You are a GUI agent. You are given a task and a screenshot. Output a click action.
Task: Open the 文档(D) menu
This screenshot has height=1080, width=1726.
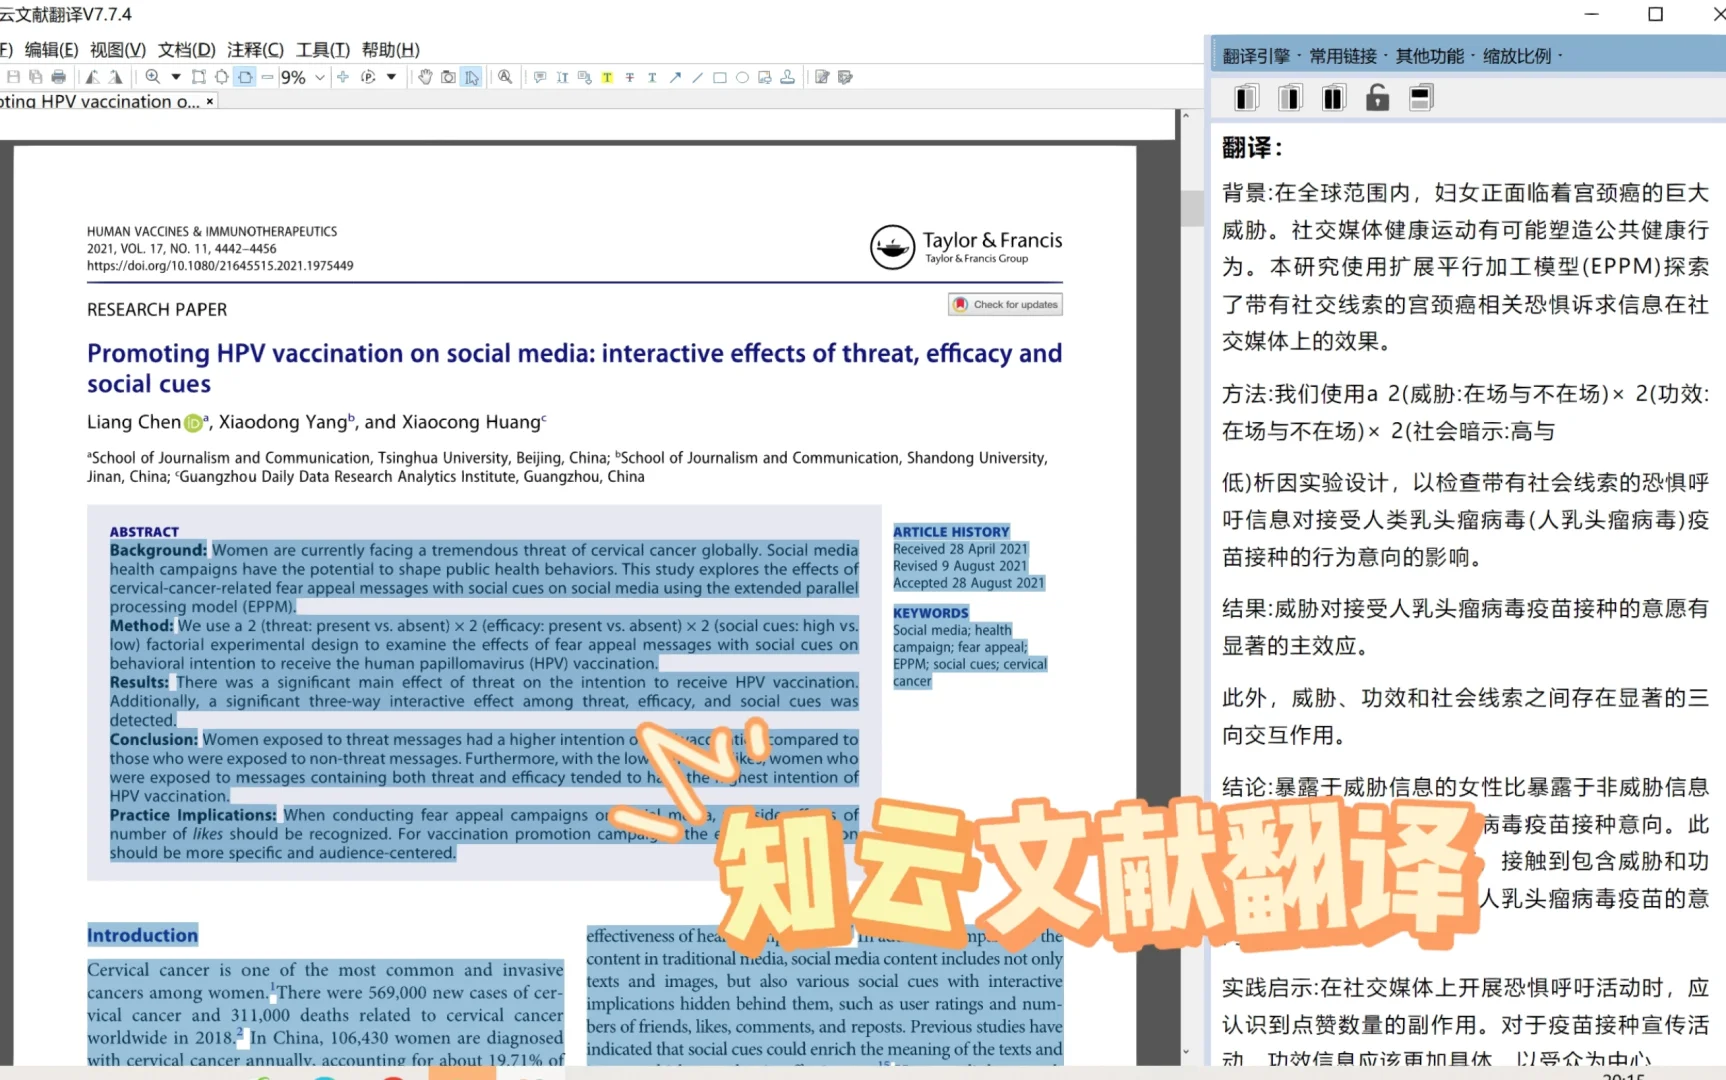pyautogui.click(x=187, y=49)
